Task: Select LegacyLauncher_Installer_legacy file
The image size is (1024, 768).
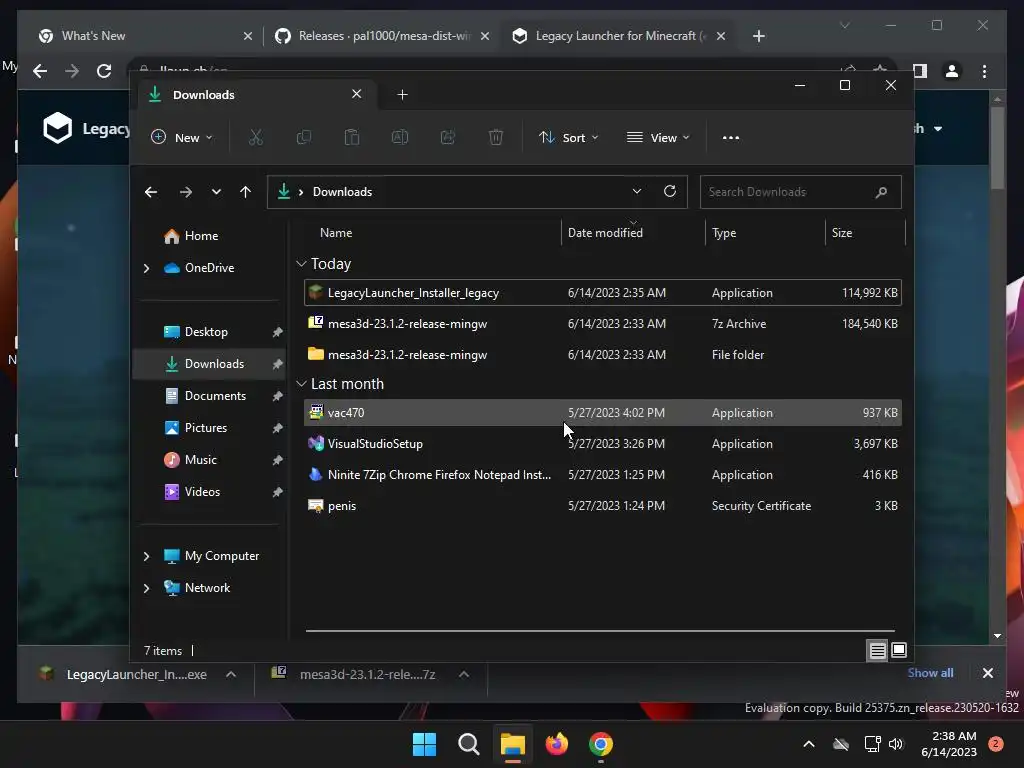Action: click(x=603, y=293)
